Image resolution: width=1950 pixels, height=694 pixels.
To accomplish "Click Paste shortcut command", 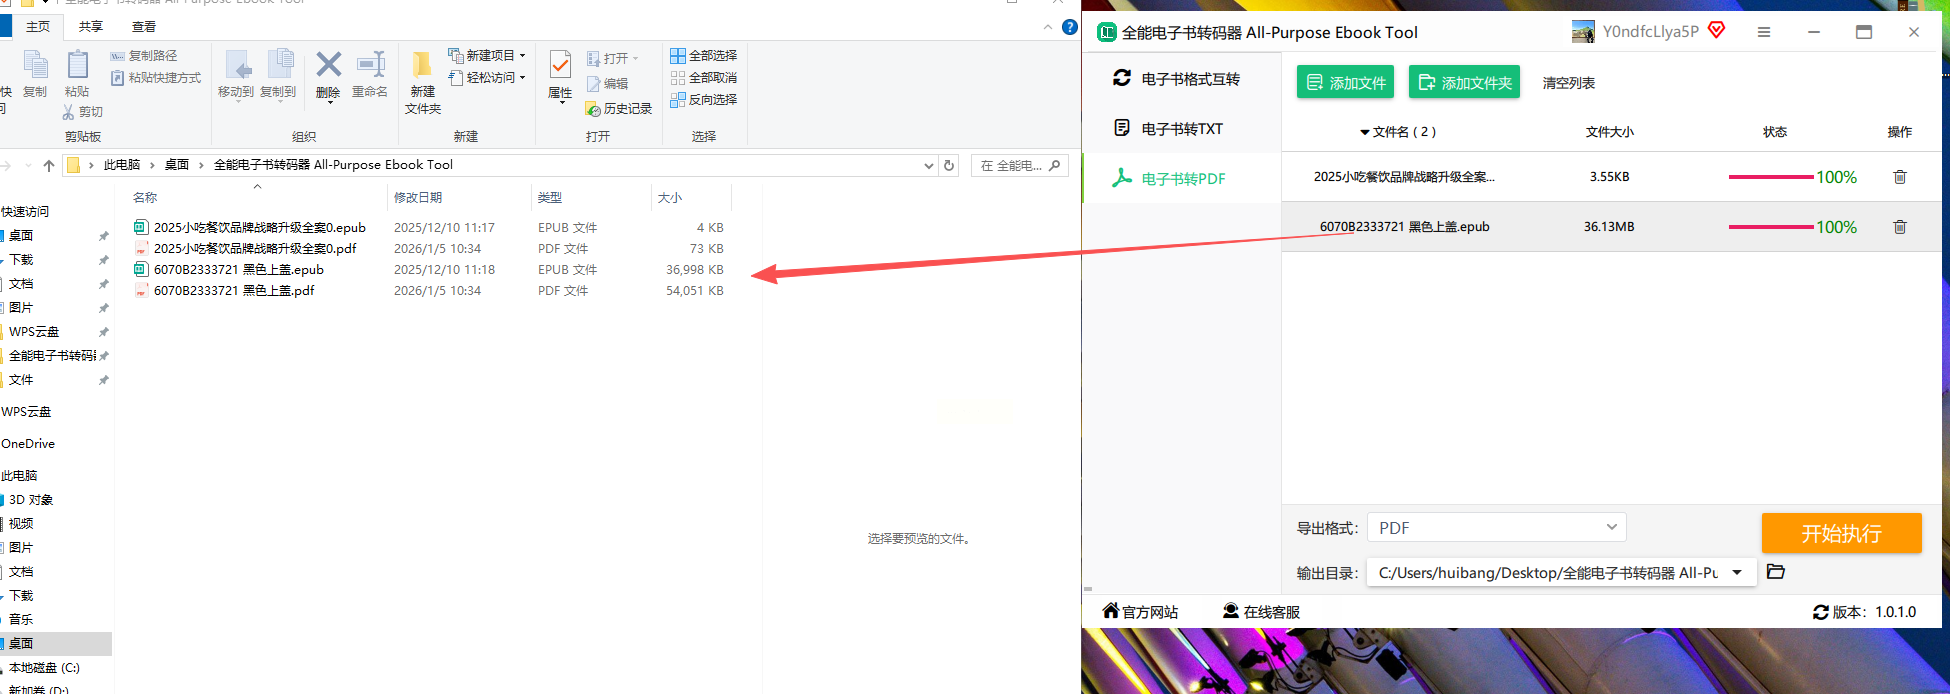I will [x=156, y=78].
